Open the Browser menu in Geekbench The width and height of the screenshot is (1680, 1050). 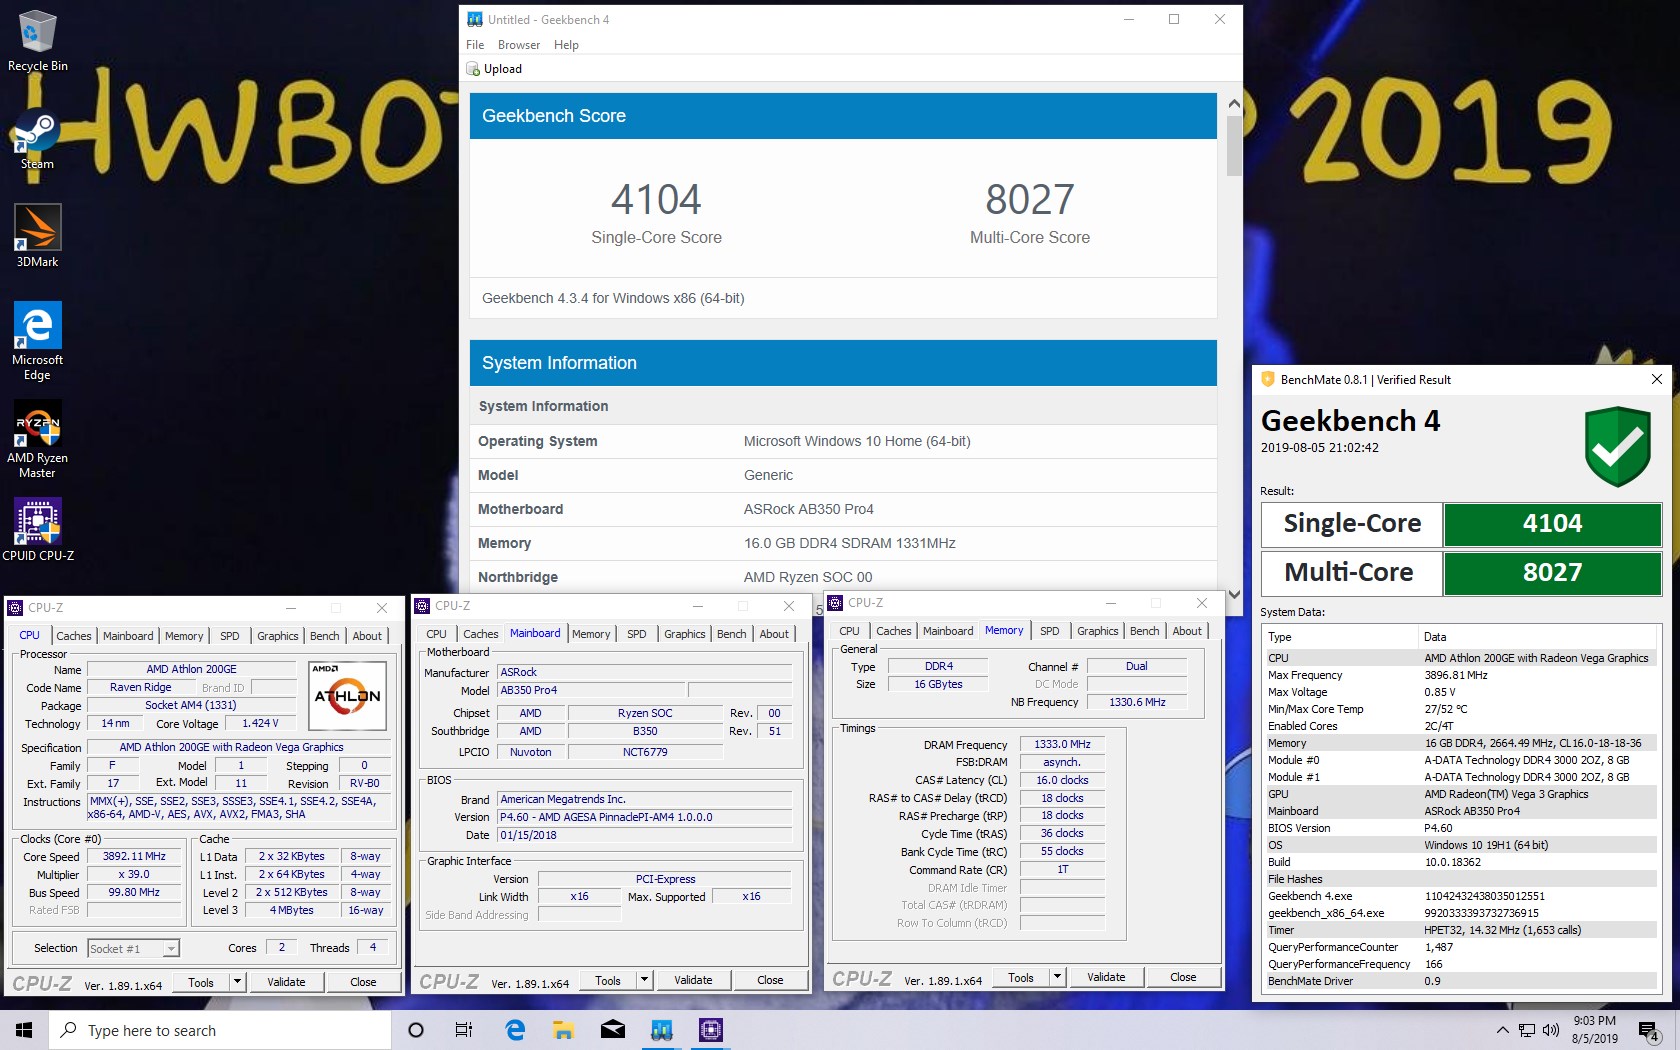[x=519, y=45]
